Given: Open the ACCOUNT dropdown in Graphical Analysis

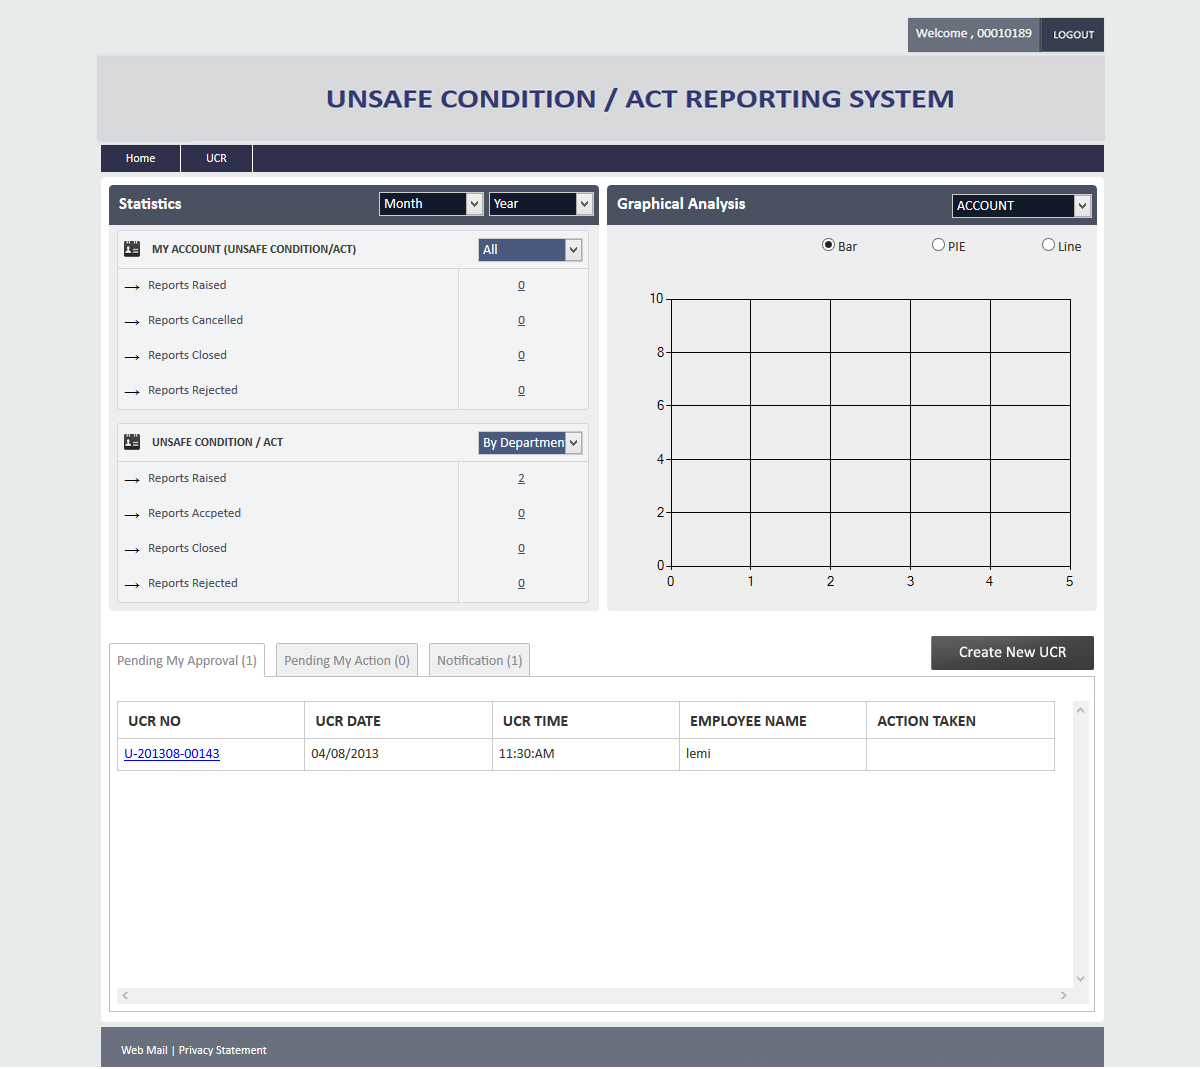Looking at the screenshot, I should (1021, 206).
